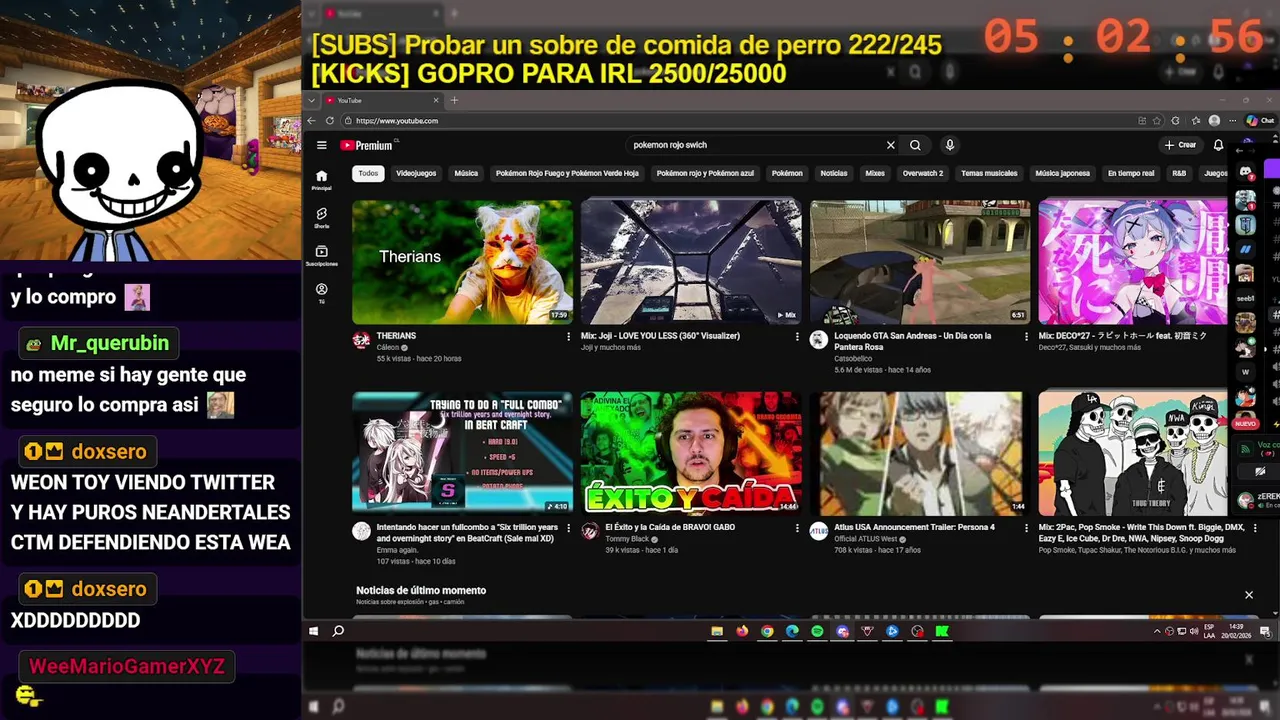Switch to the YouTube browser tab

tap(380, 100)
